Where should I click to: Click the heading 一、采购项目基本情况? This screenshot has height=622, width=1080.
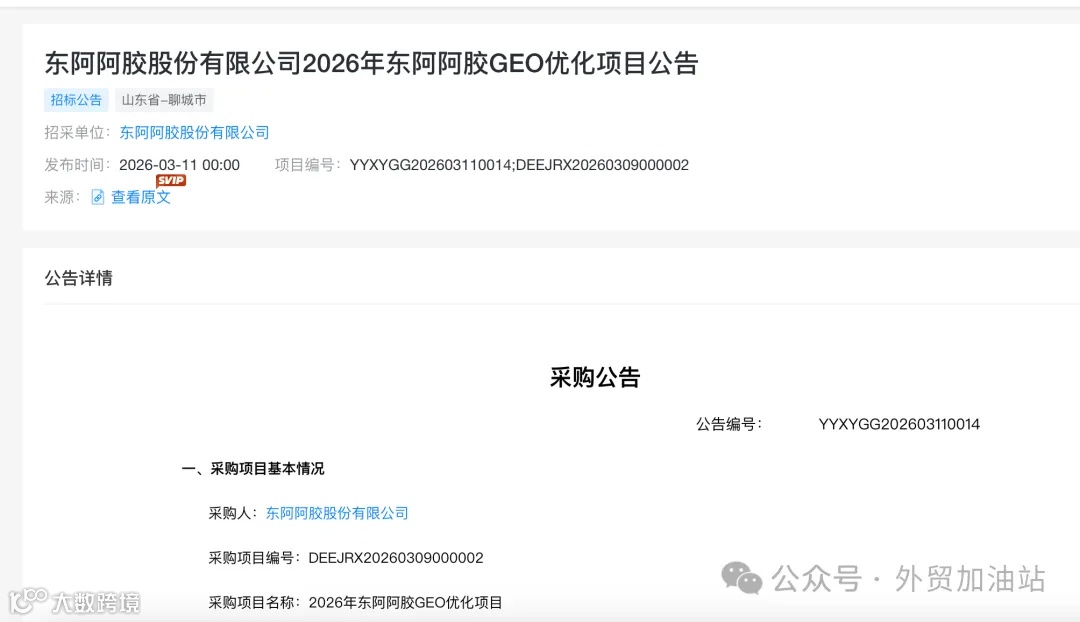coord(253,468)
